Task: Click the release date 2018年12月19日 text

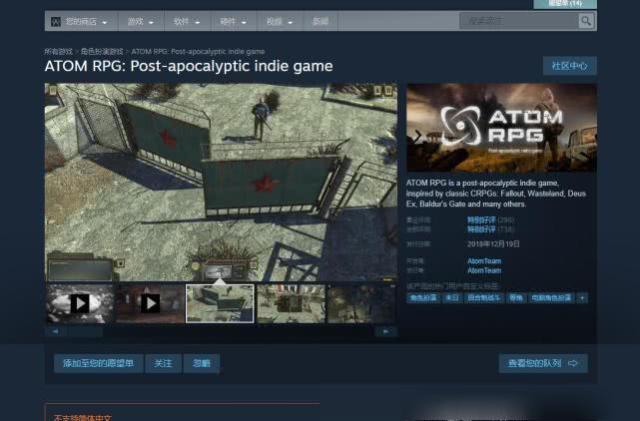Action: click(x=493, y=244)
